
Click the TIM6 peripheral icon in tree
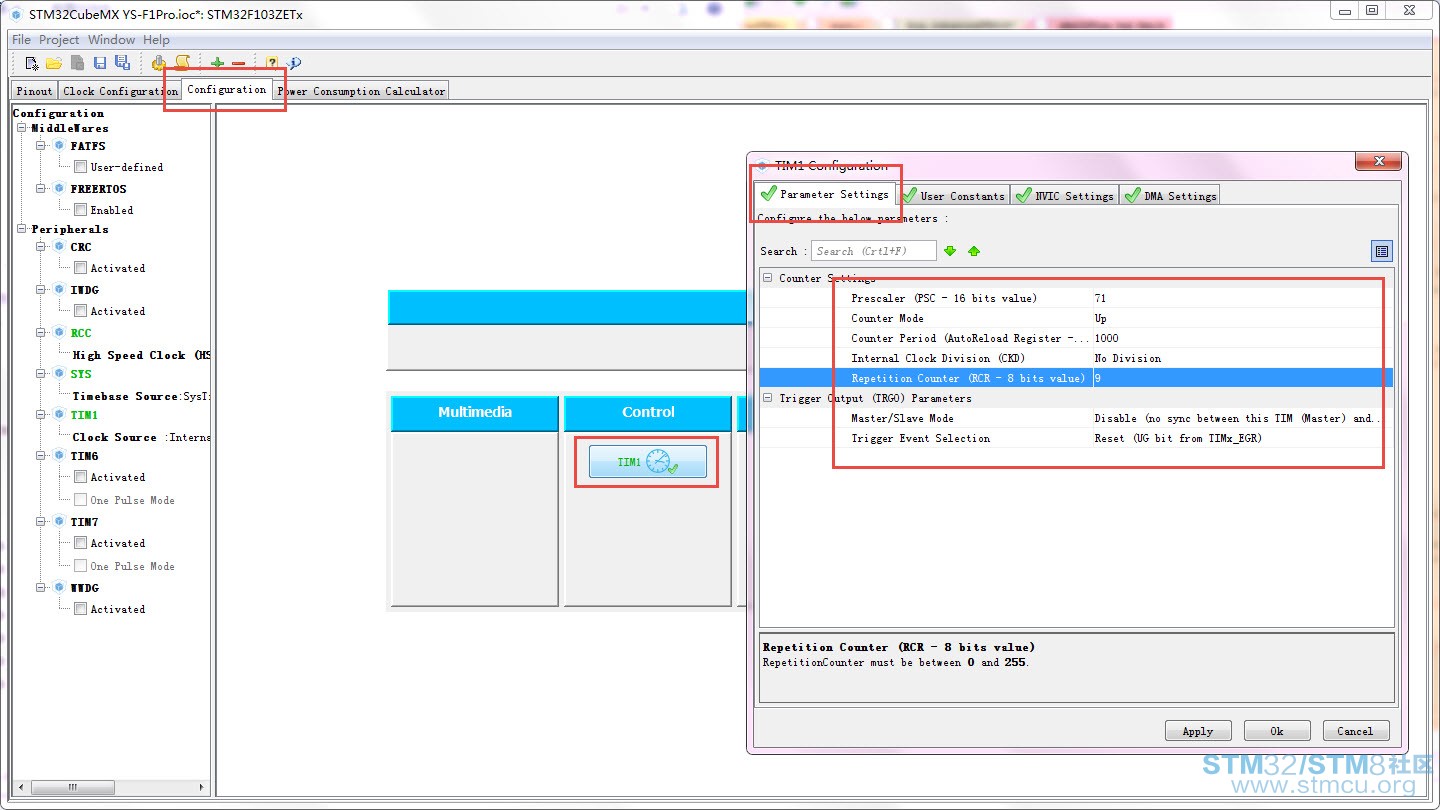(59, 456)
